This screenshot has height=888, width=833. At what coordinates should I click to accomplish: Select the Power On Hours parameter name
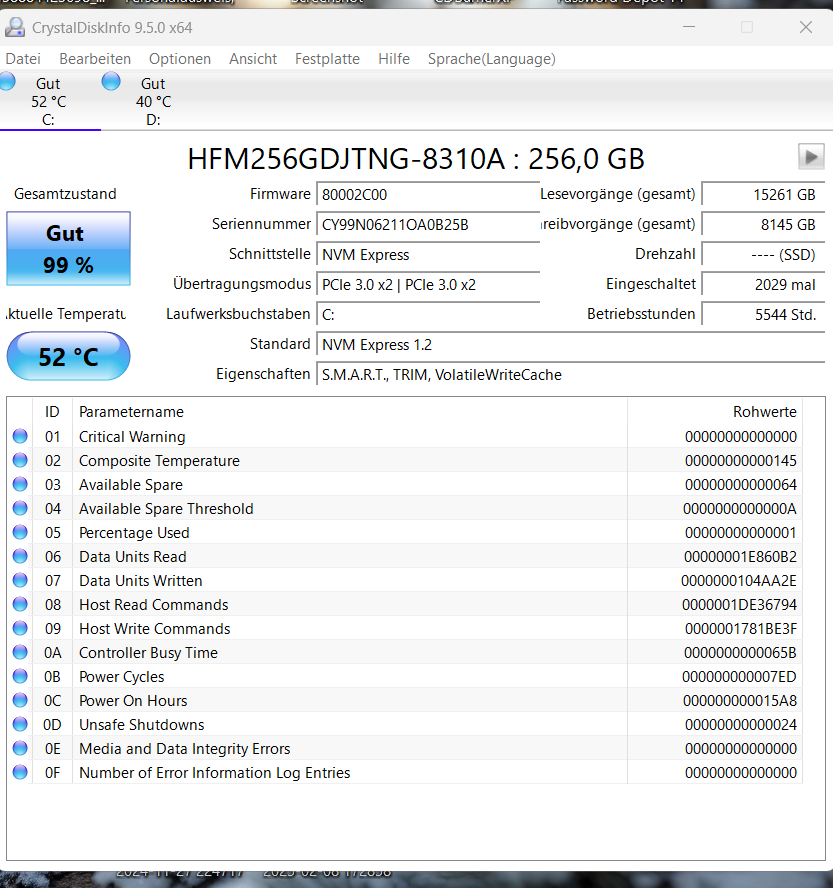(133, 700)
